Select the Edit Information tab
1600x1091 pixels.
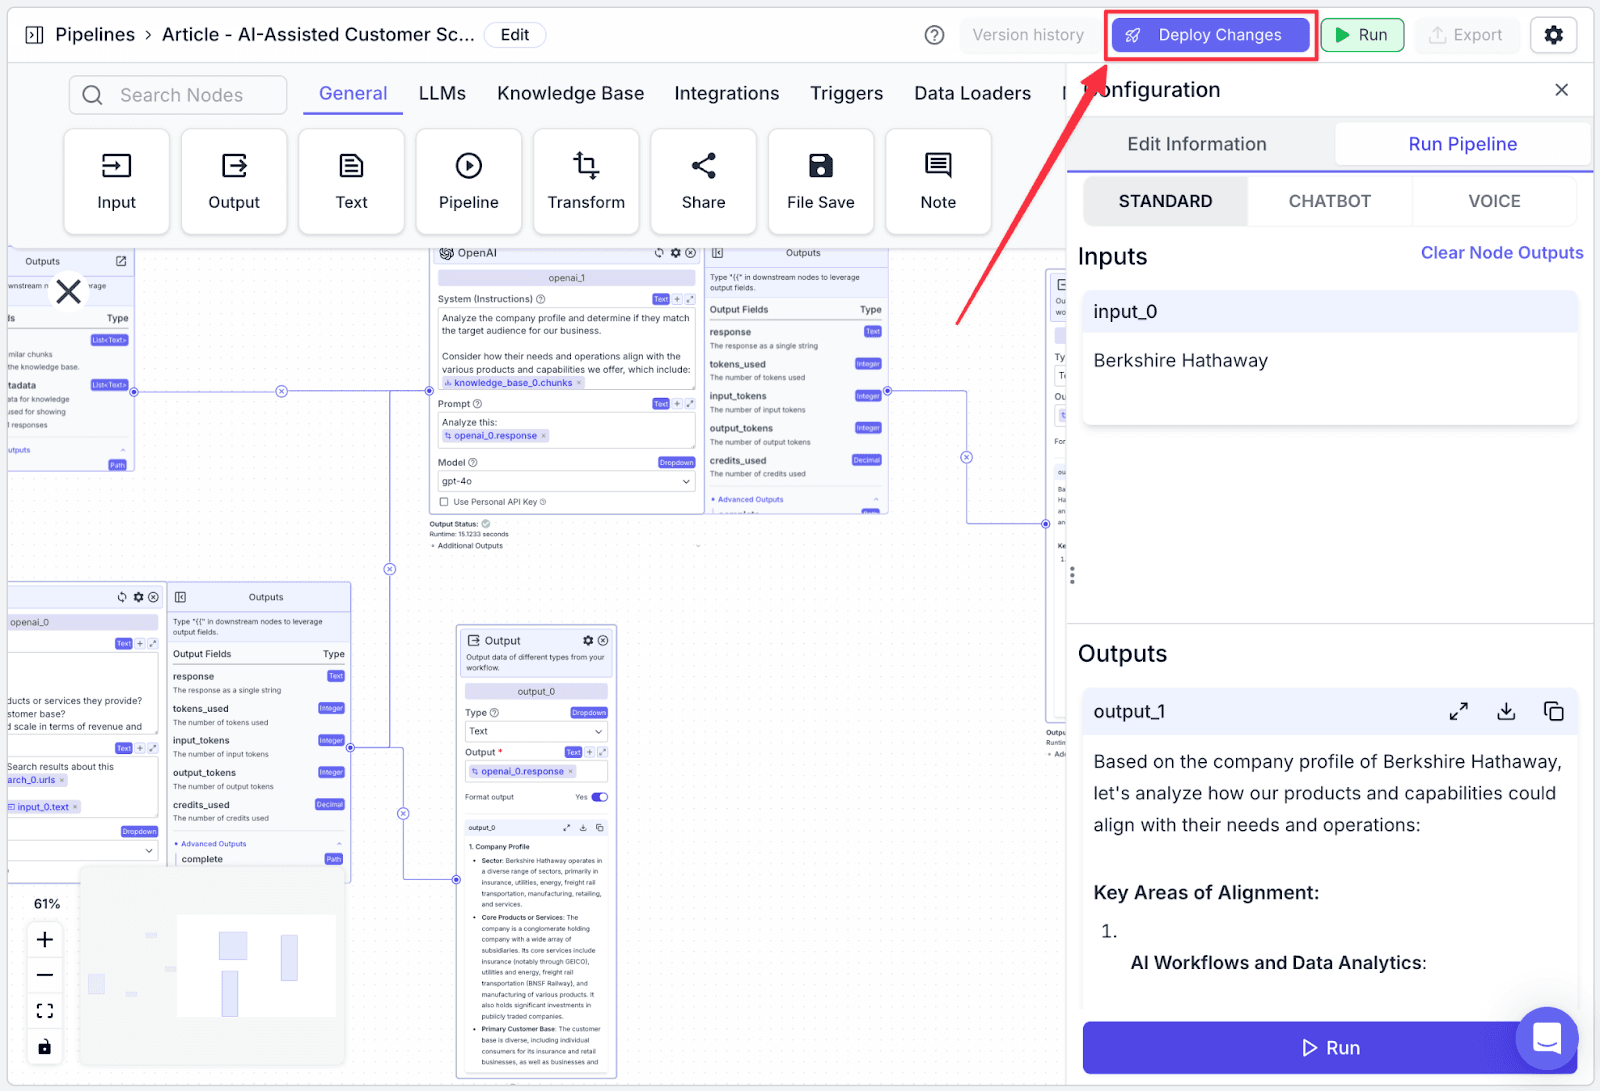(x=1197, y=144)
